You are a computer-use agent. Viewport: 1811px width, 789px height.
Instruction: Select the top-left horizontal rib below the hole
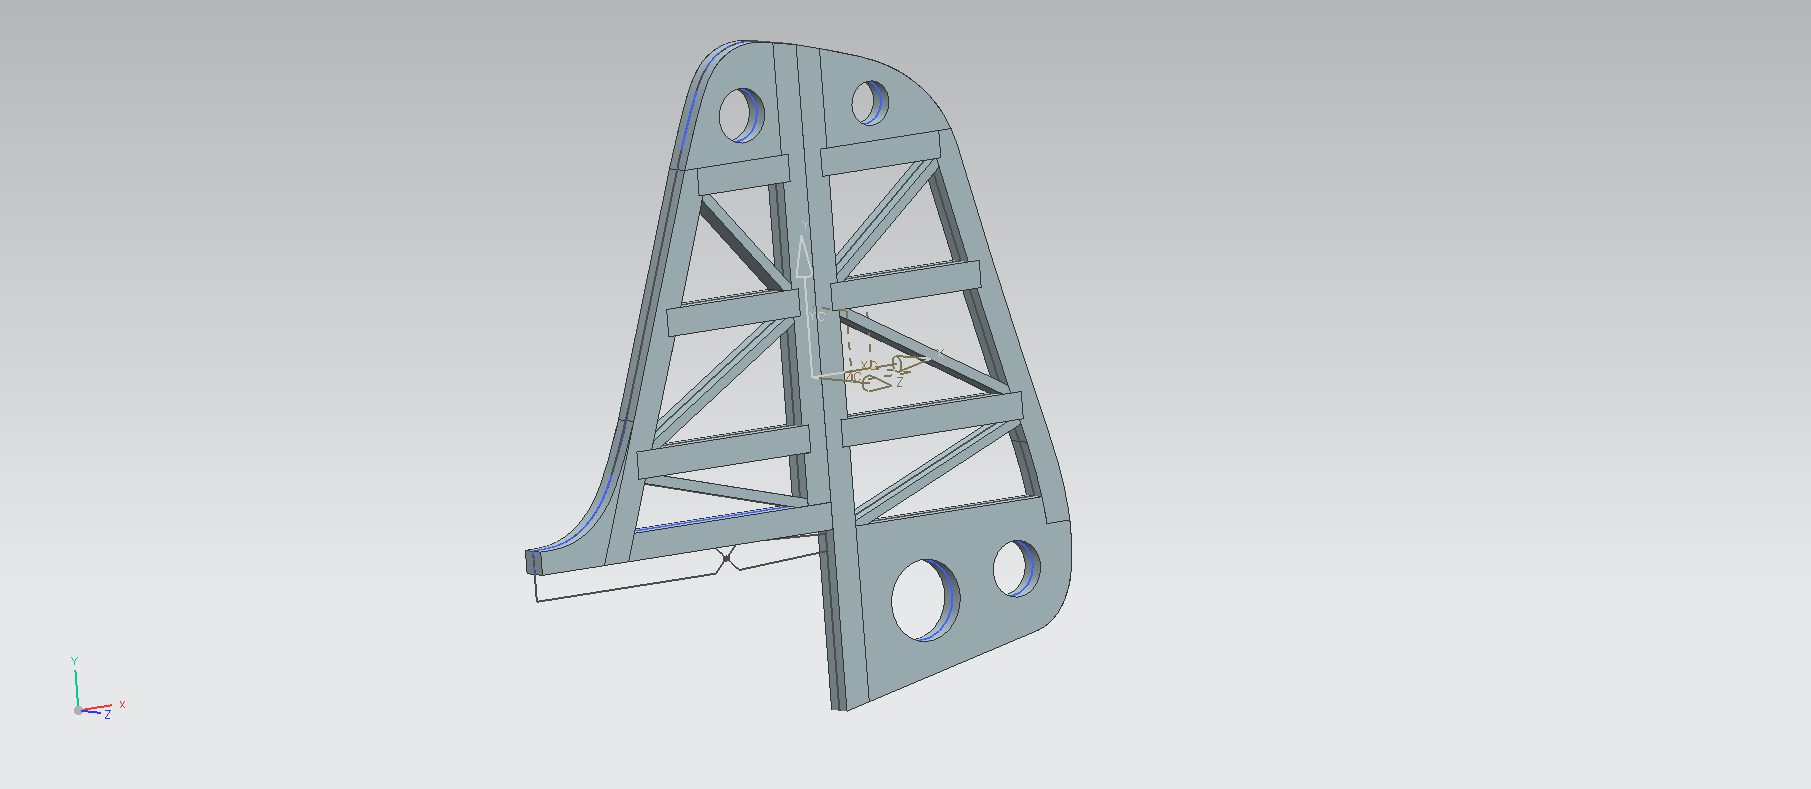coord(743,174)
